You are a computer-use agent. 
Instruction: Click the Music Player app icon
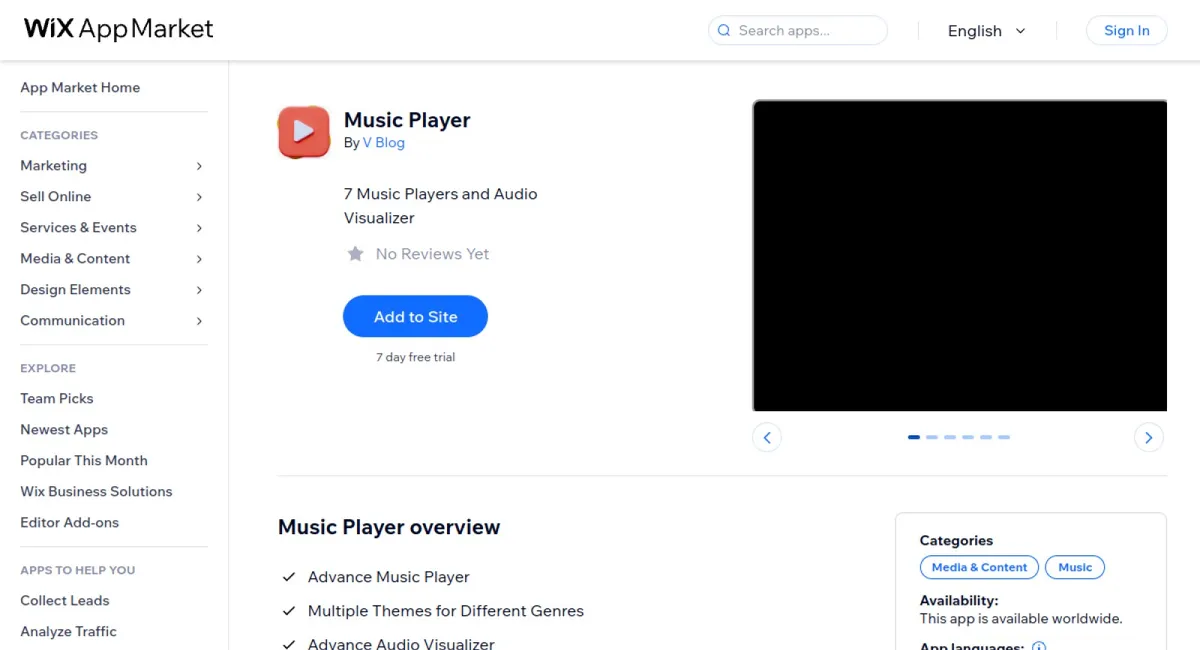pyautogui.click(x=304, y=132)
